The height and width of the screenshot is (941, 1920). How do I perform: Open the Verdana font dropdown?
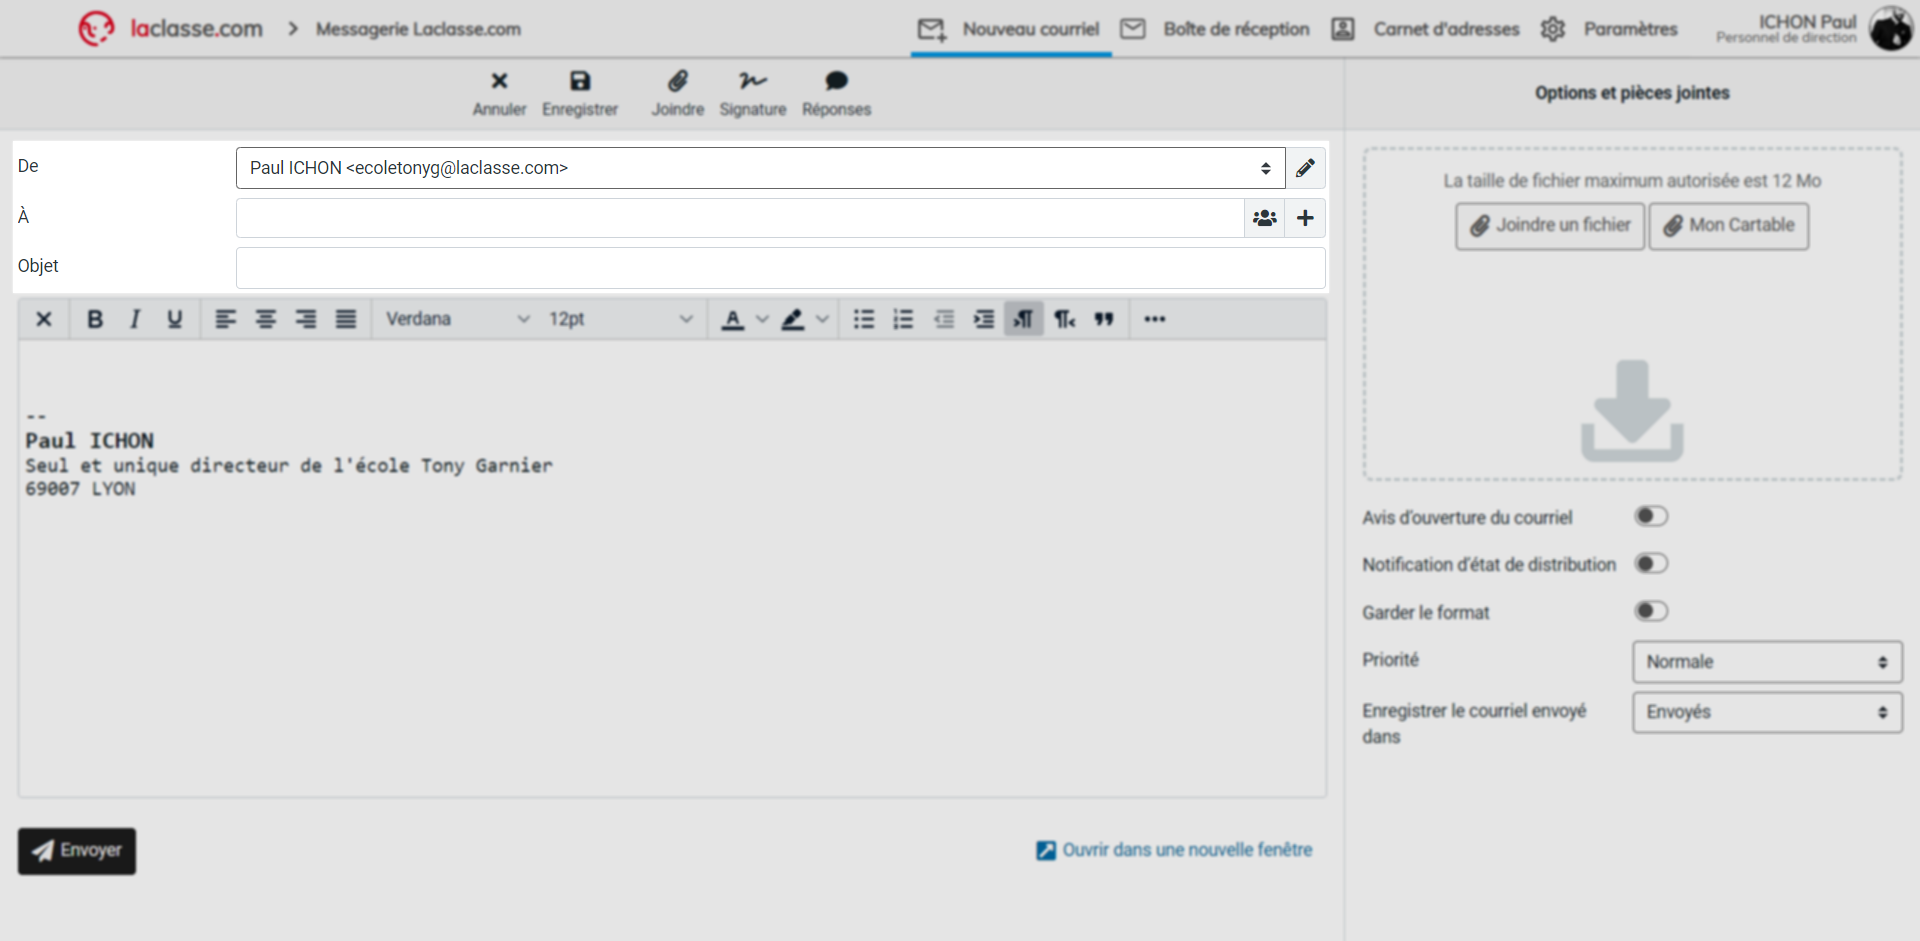[x=455, y=318]
